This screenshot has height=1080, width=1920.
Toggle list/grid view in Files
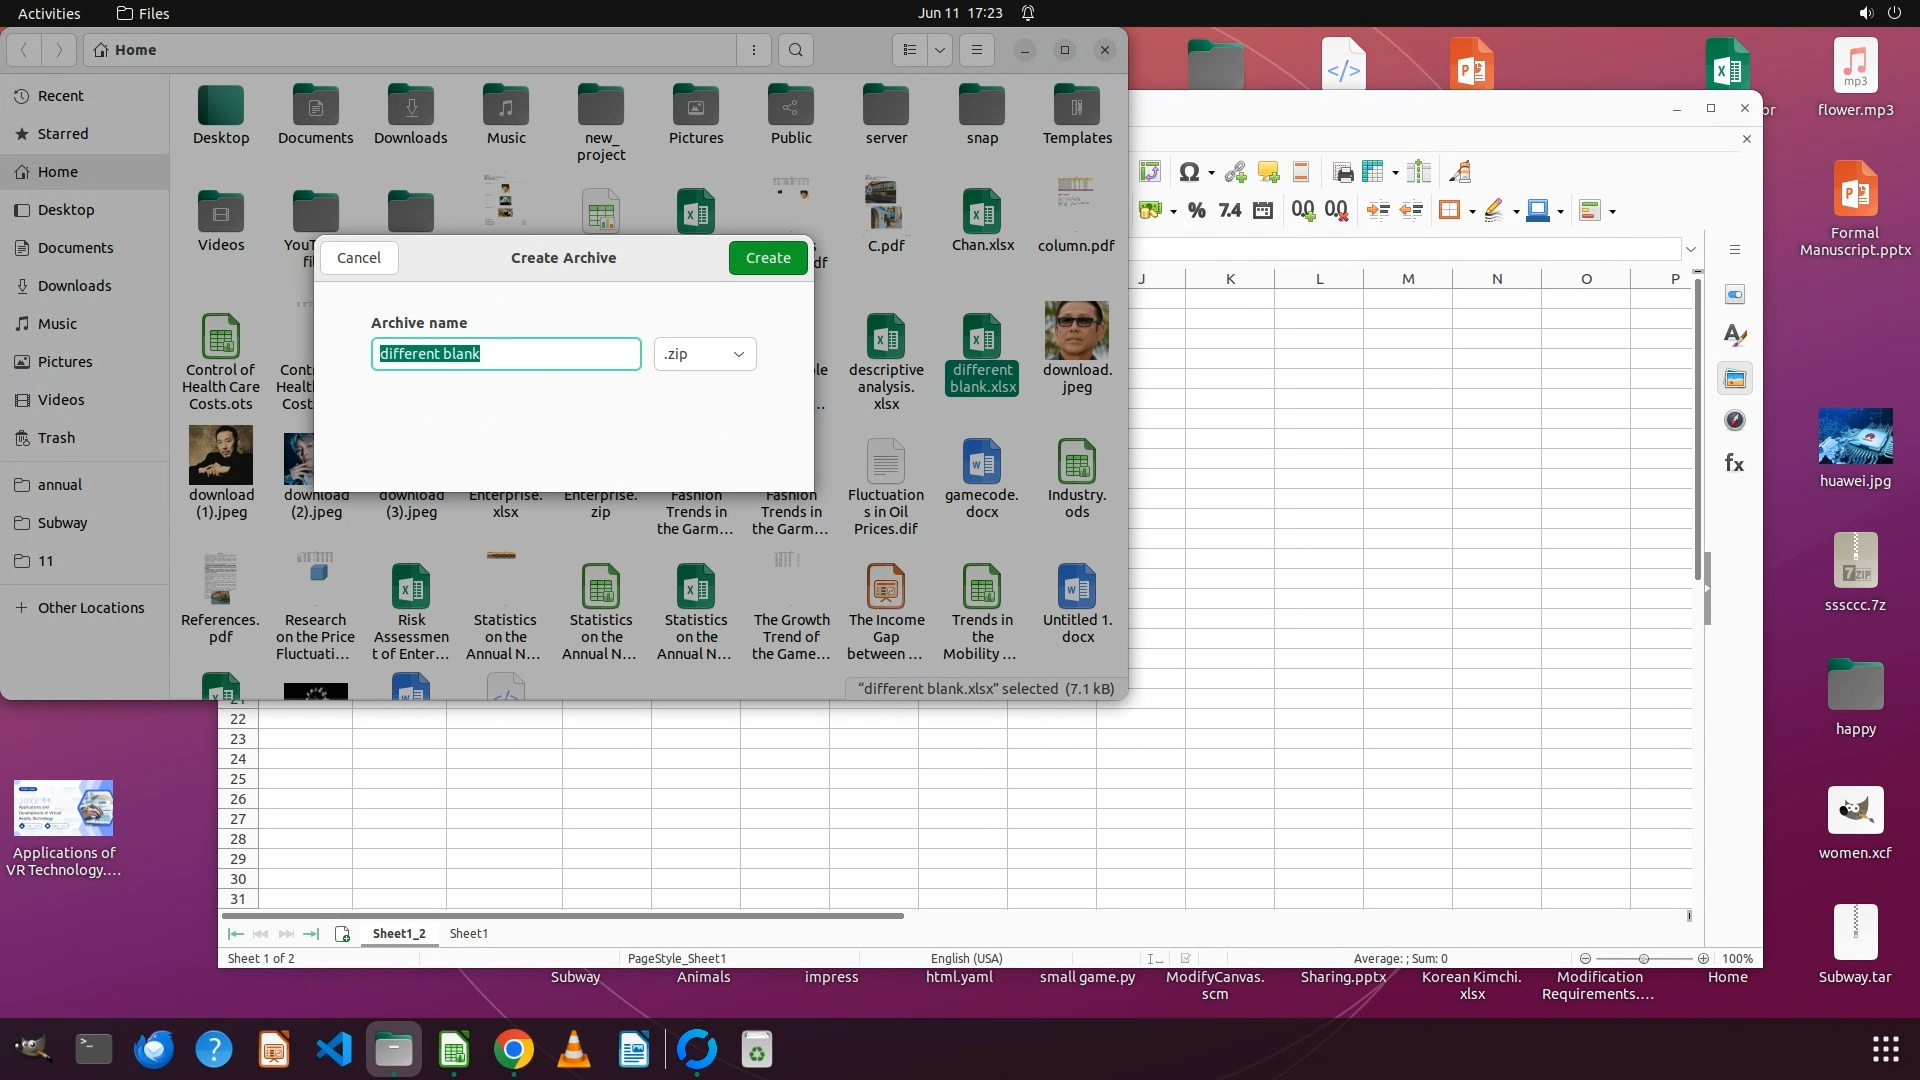pyautogui.click(x=909, y=50)
